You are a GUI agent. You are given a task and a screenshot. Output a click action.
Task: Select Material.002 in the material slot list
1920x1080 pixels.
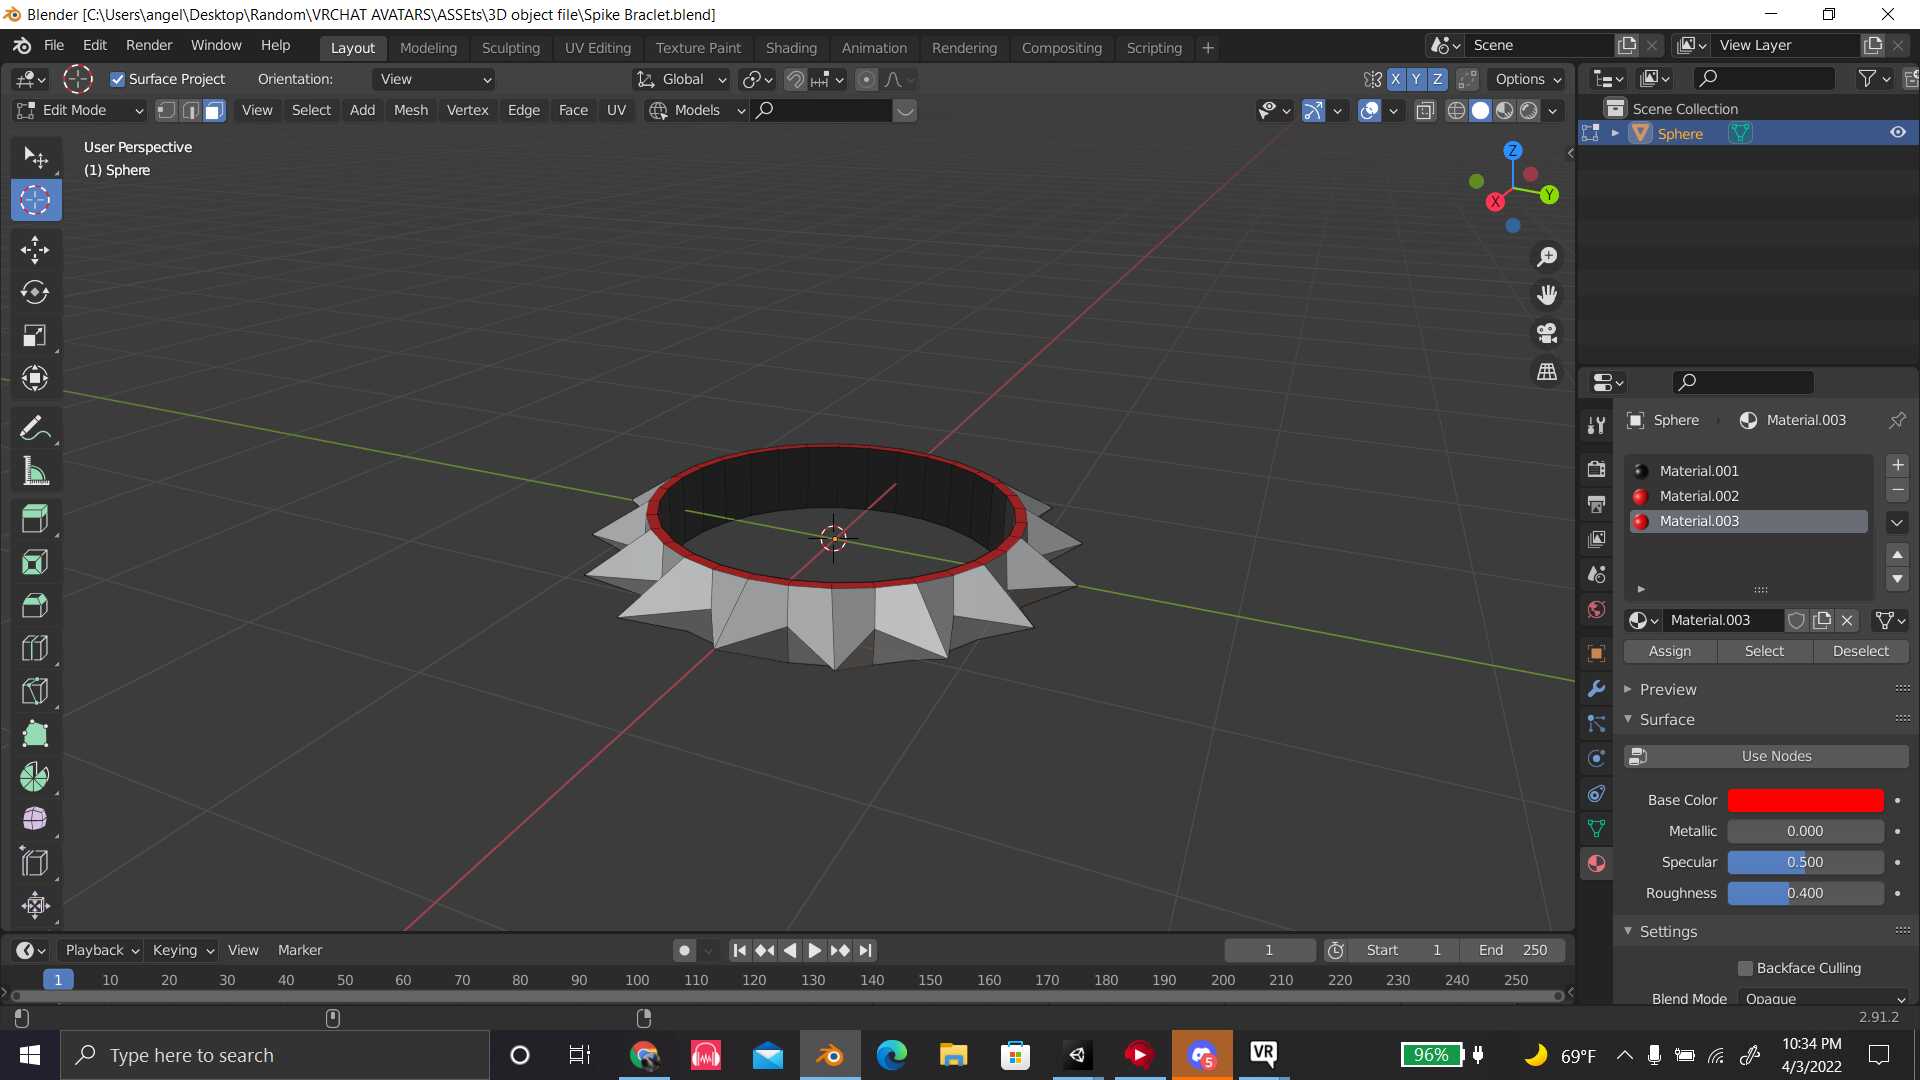[1699, 496]
